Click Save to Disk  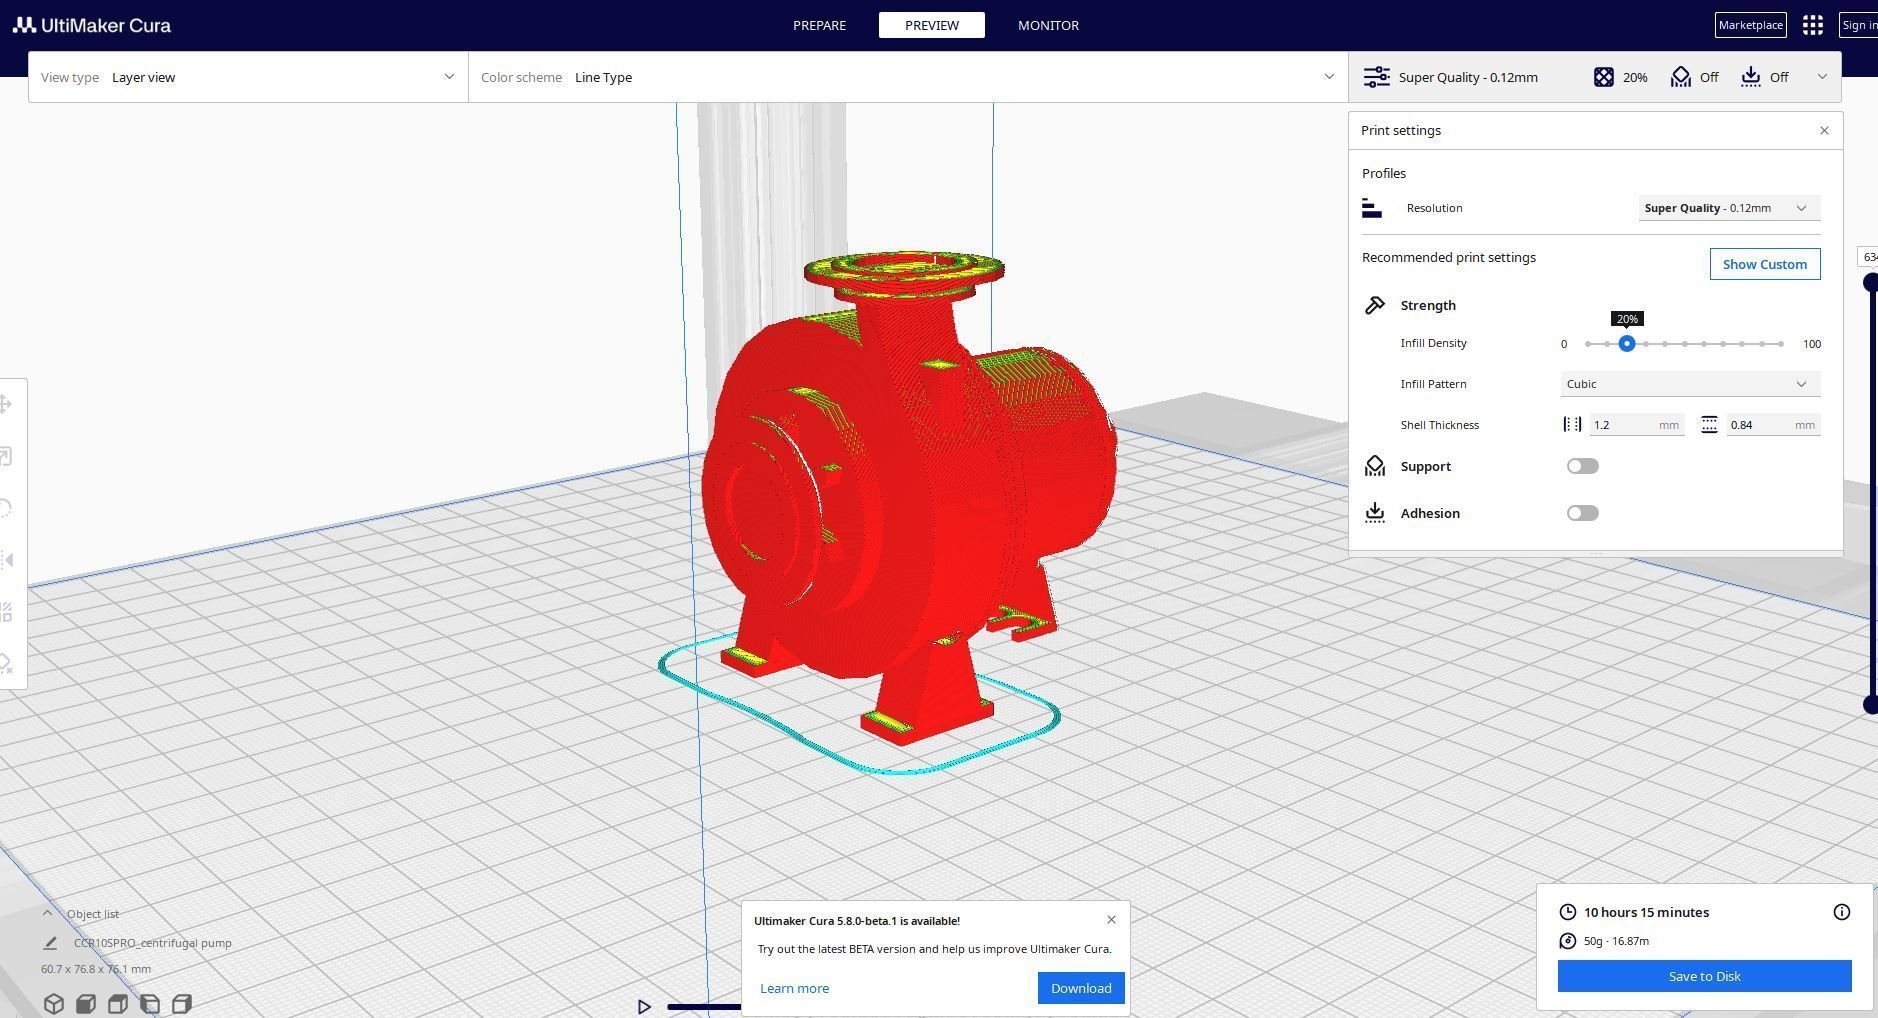click(1704, 976)
